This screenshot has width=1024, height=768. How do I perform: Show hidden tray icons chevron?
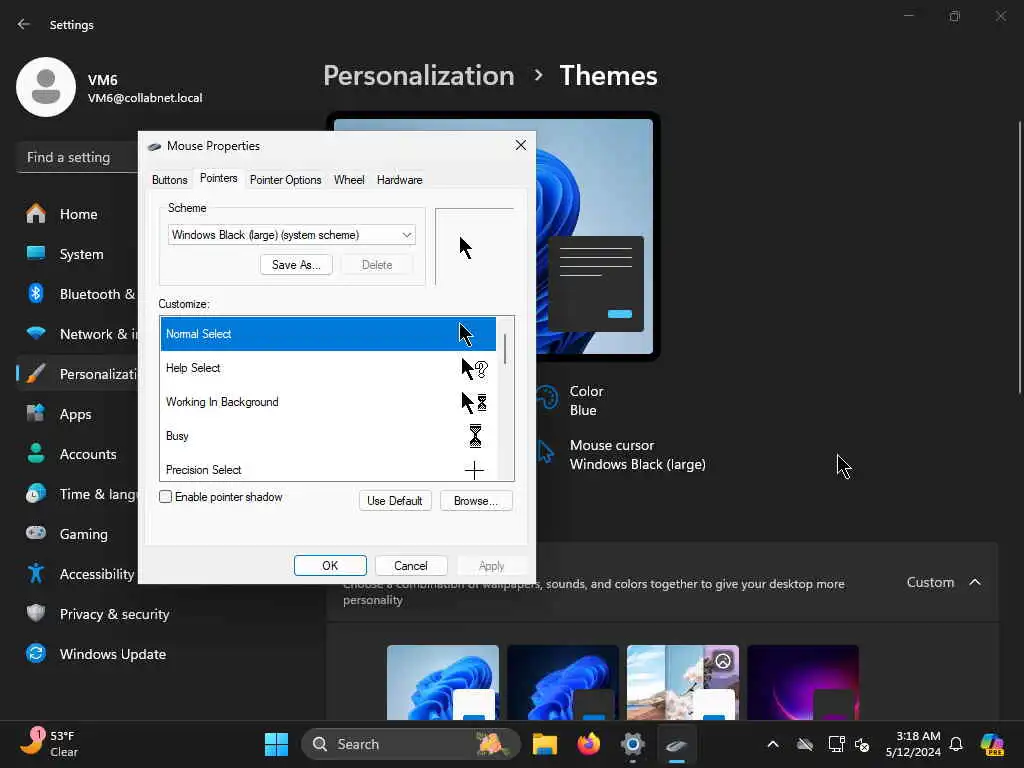pyautogui.click(x=773, y=744)
